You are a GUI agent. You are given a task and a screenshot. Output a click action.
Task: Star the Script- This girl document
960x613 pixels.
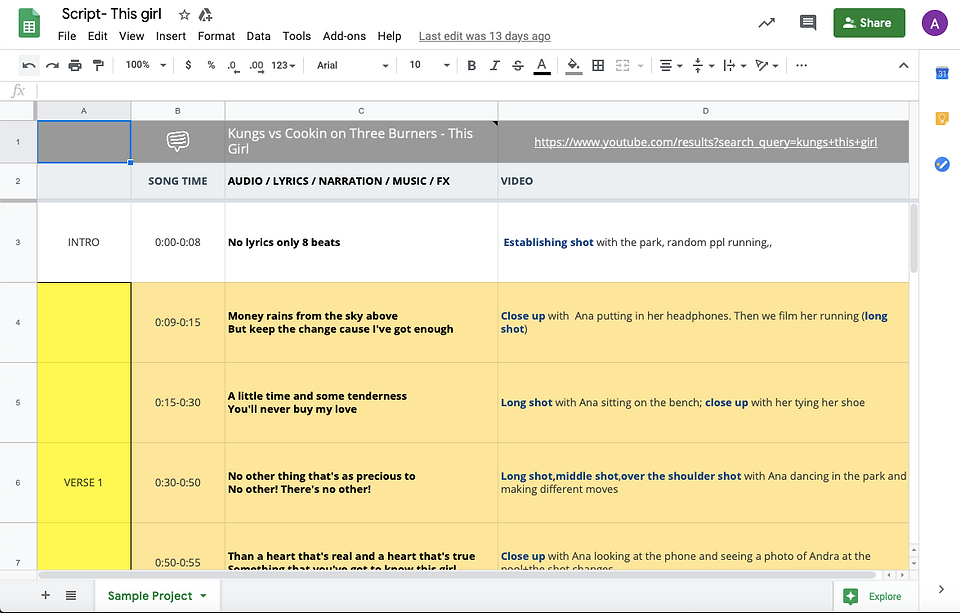184,15
